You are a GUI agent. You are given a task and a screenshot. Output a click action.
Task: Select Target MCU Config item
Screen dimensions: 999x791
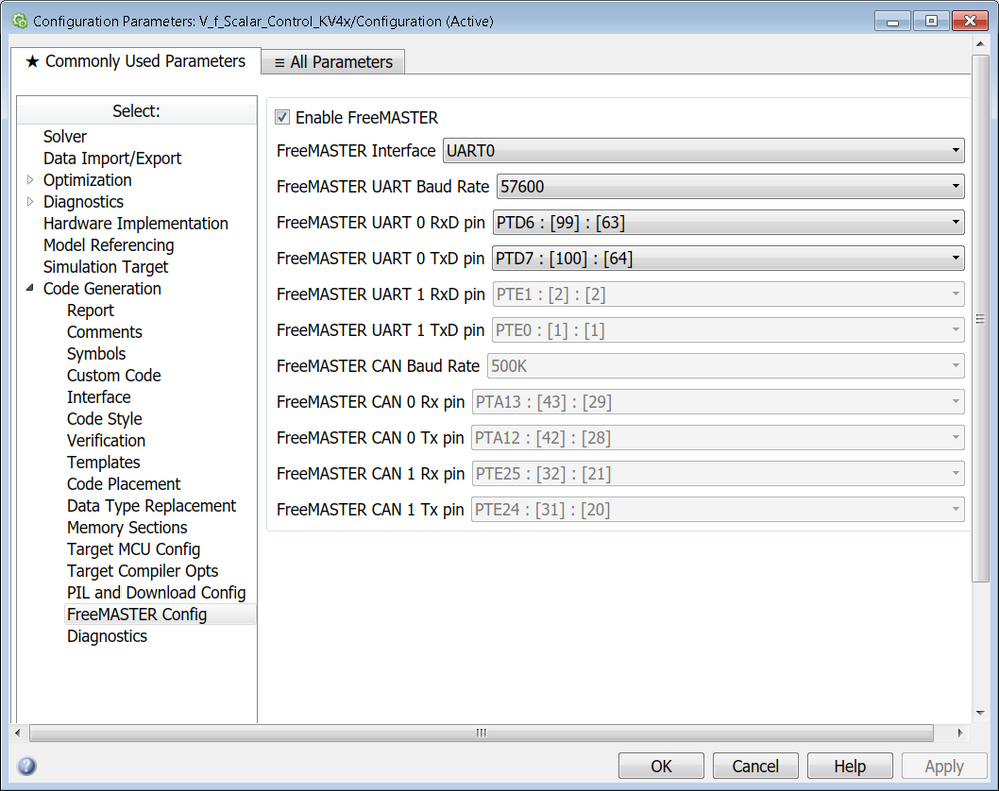133,549
